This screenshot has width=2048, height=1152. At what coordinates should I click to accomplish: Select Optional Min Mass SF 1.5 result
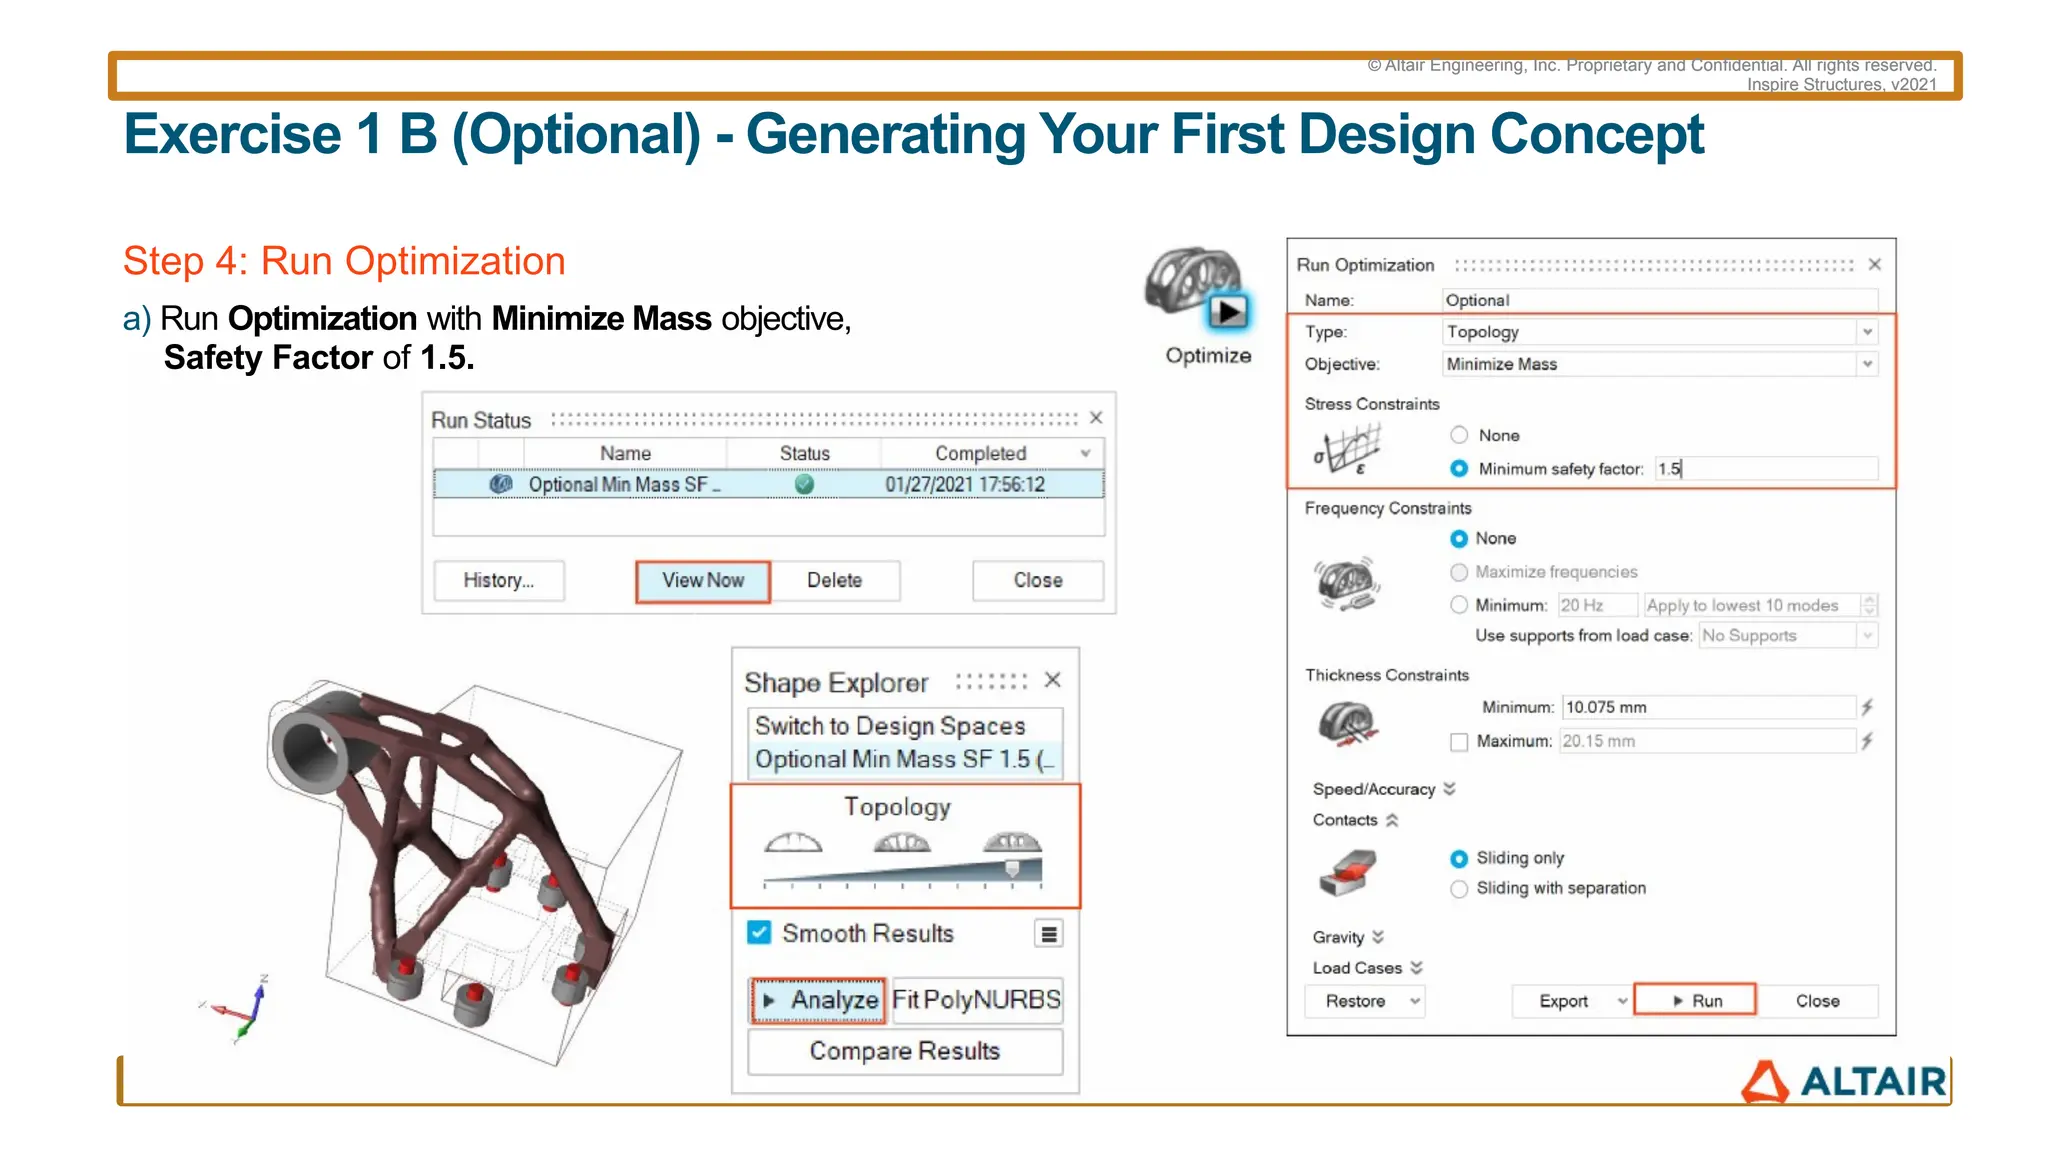(903, 760)
